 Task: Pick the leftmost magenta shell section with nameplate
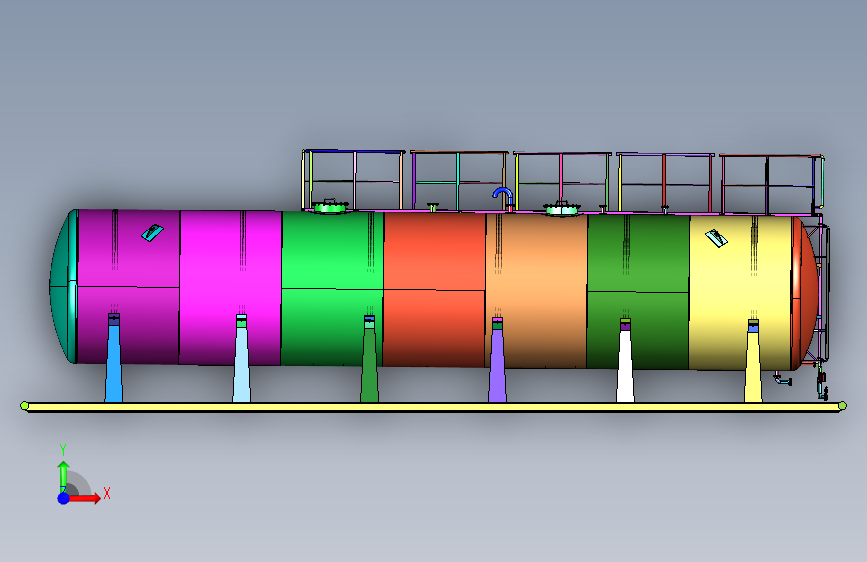(x=128, y=287)
